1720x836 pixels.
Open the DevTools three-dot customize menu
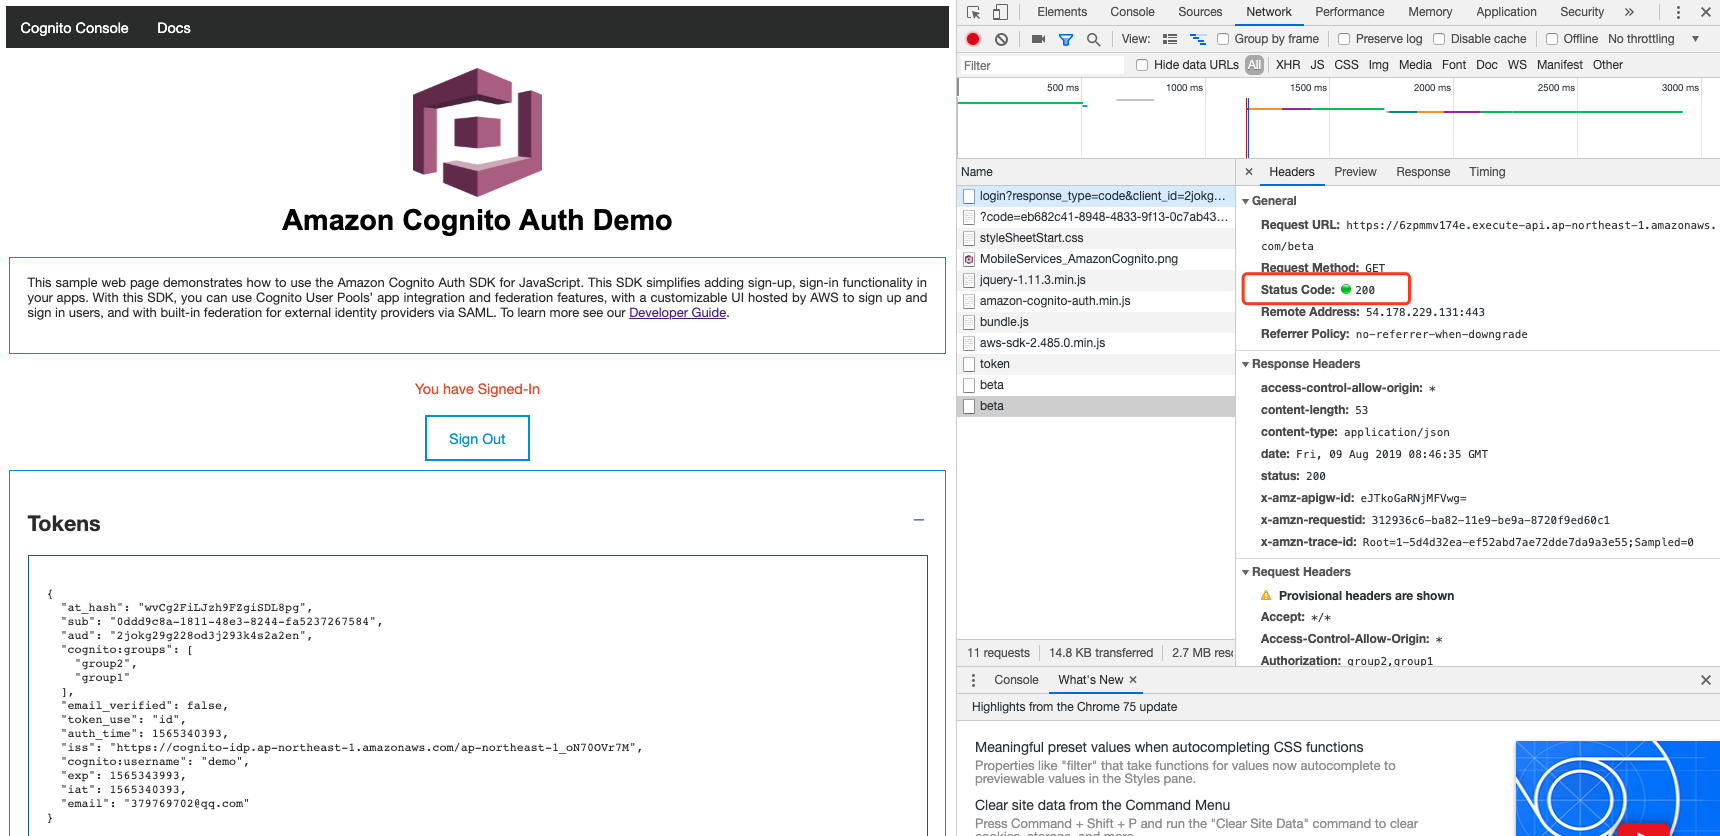click(1678, 12)
